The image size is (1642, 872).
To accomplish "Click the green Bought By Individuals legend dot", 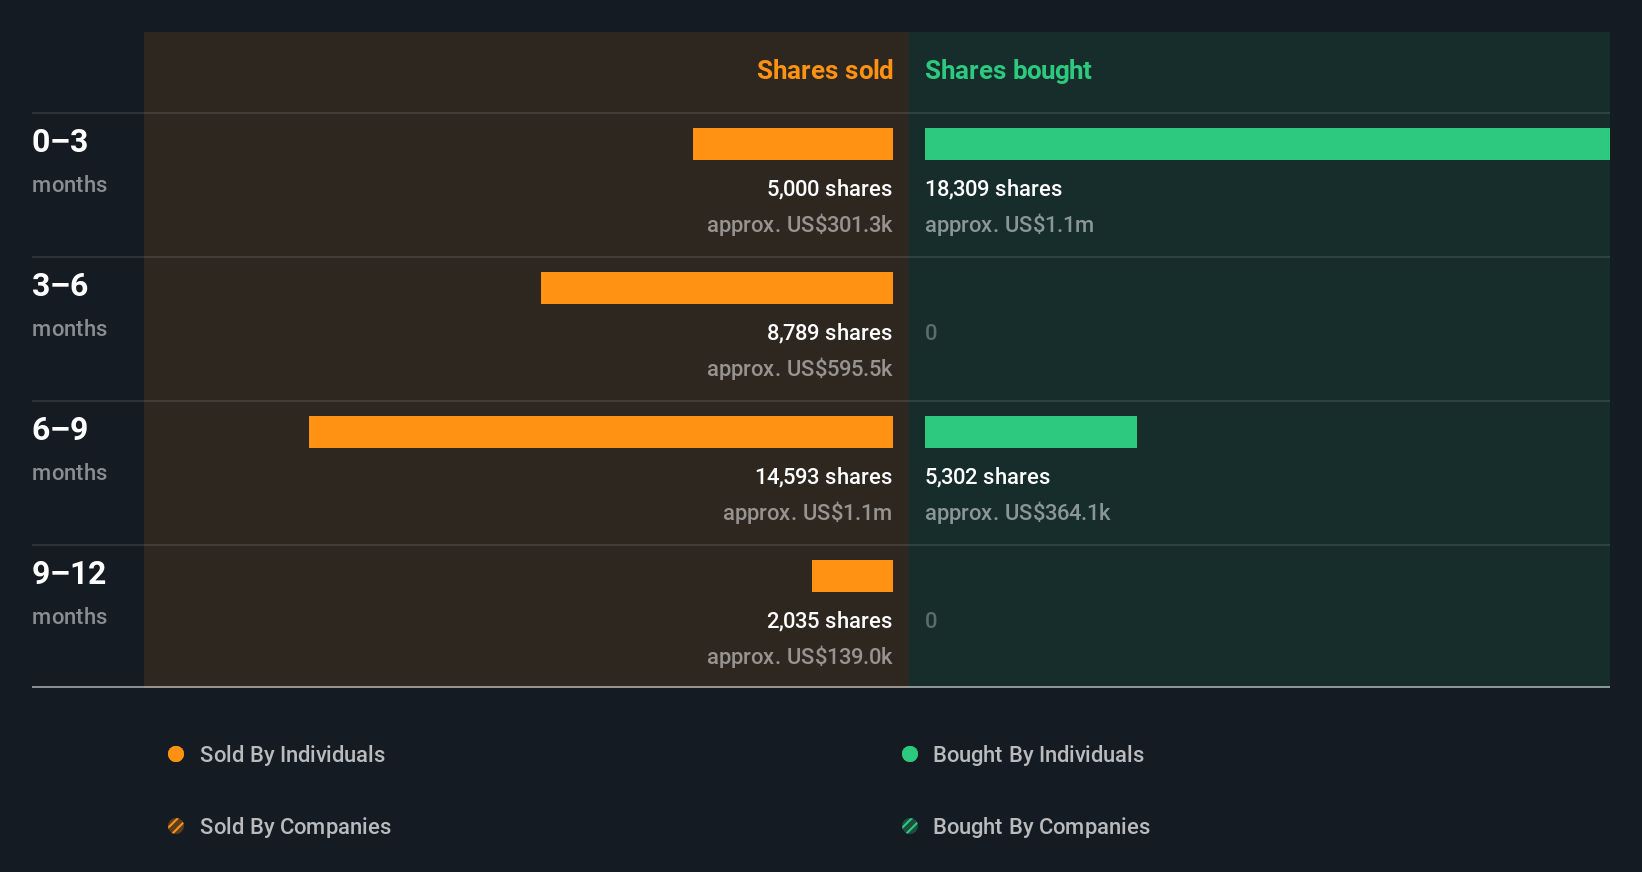I will pyautogui.click(x=910, y=754).
